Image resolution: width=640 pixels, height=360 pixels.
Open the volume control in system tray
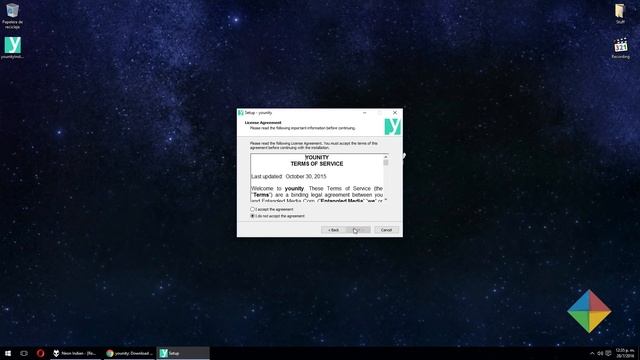pyautogui.click(x=600, y=353)
